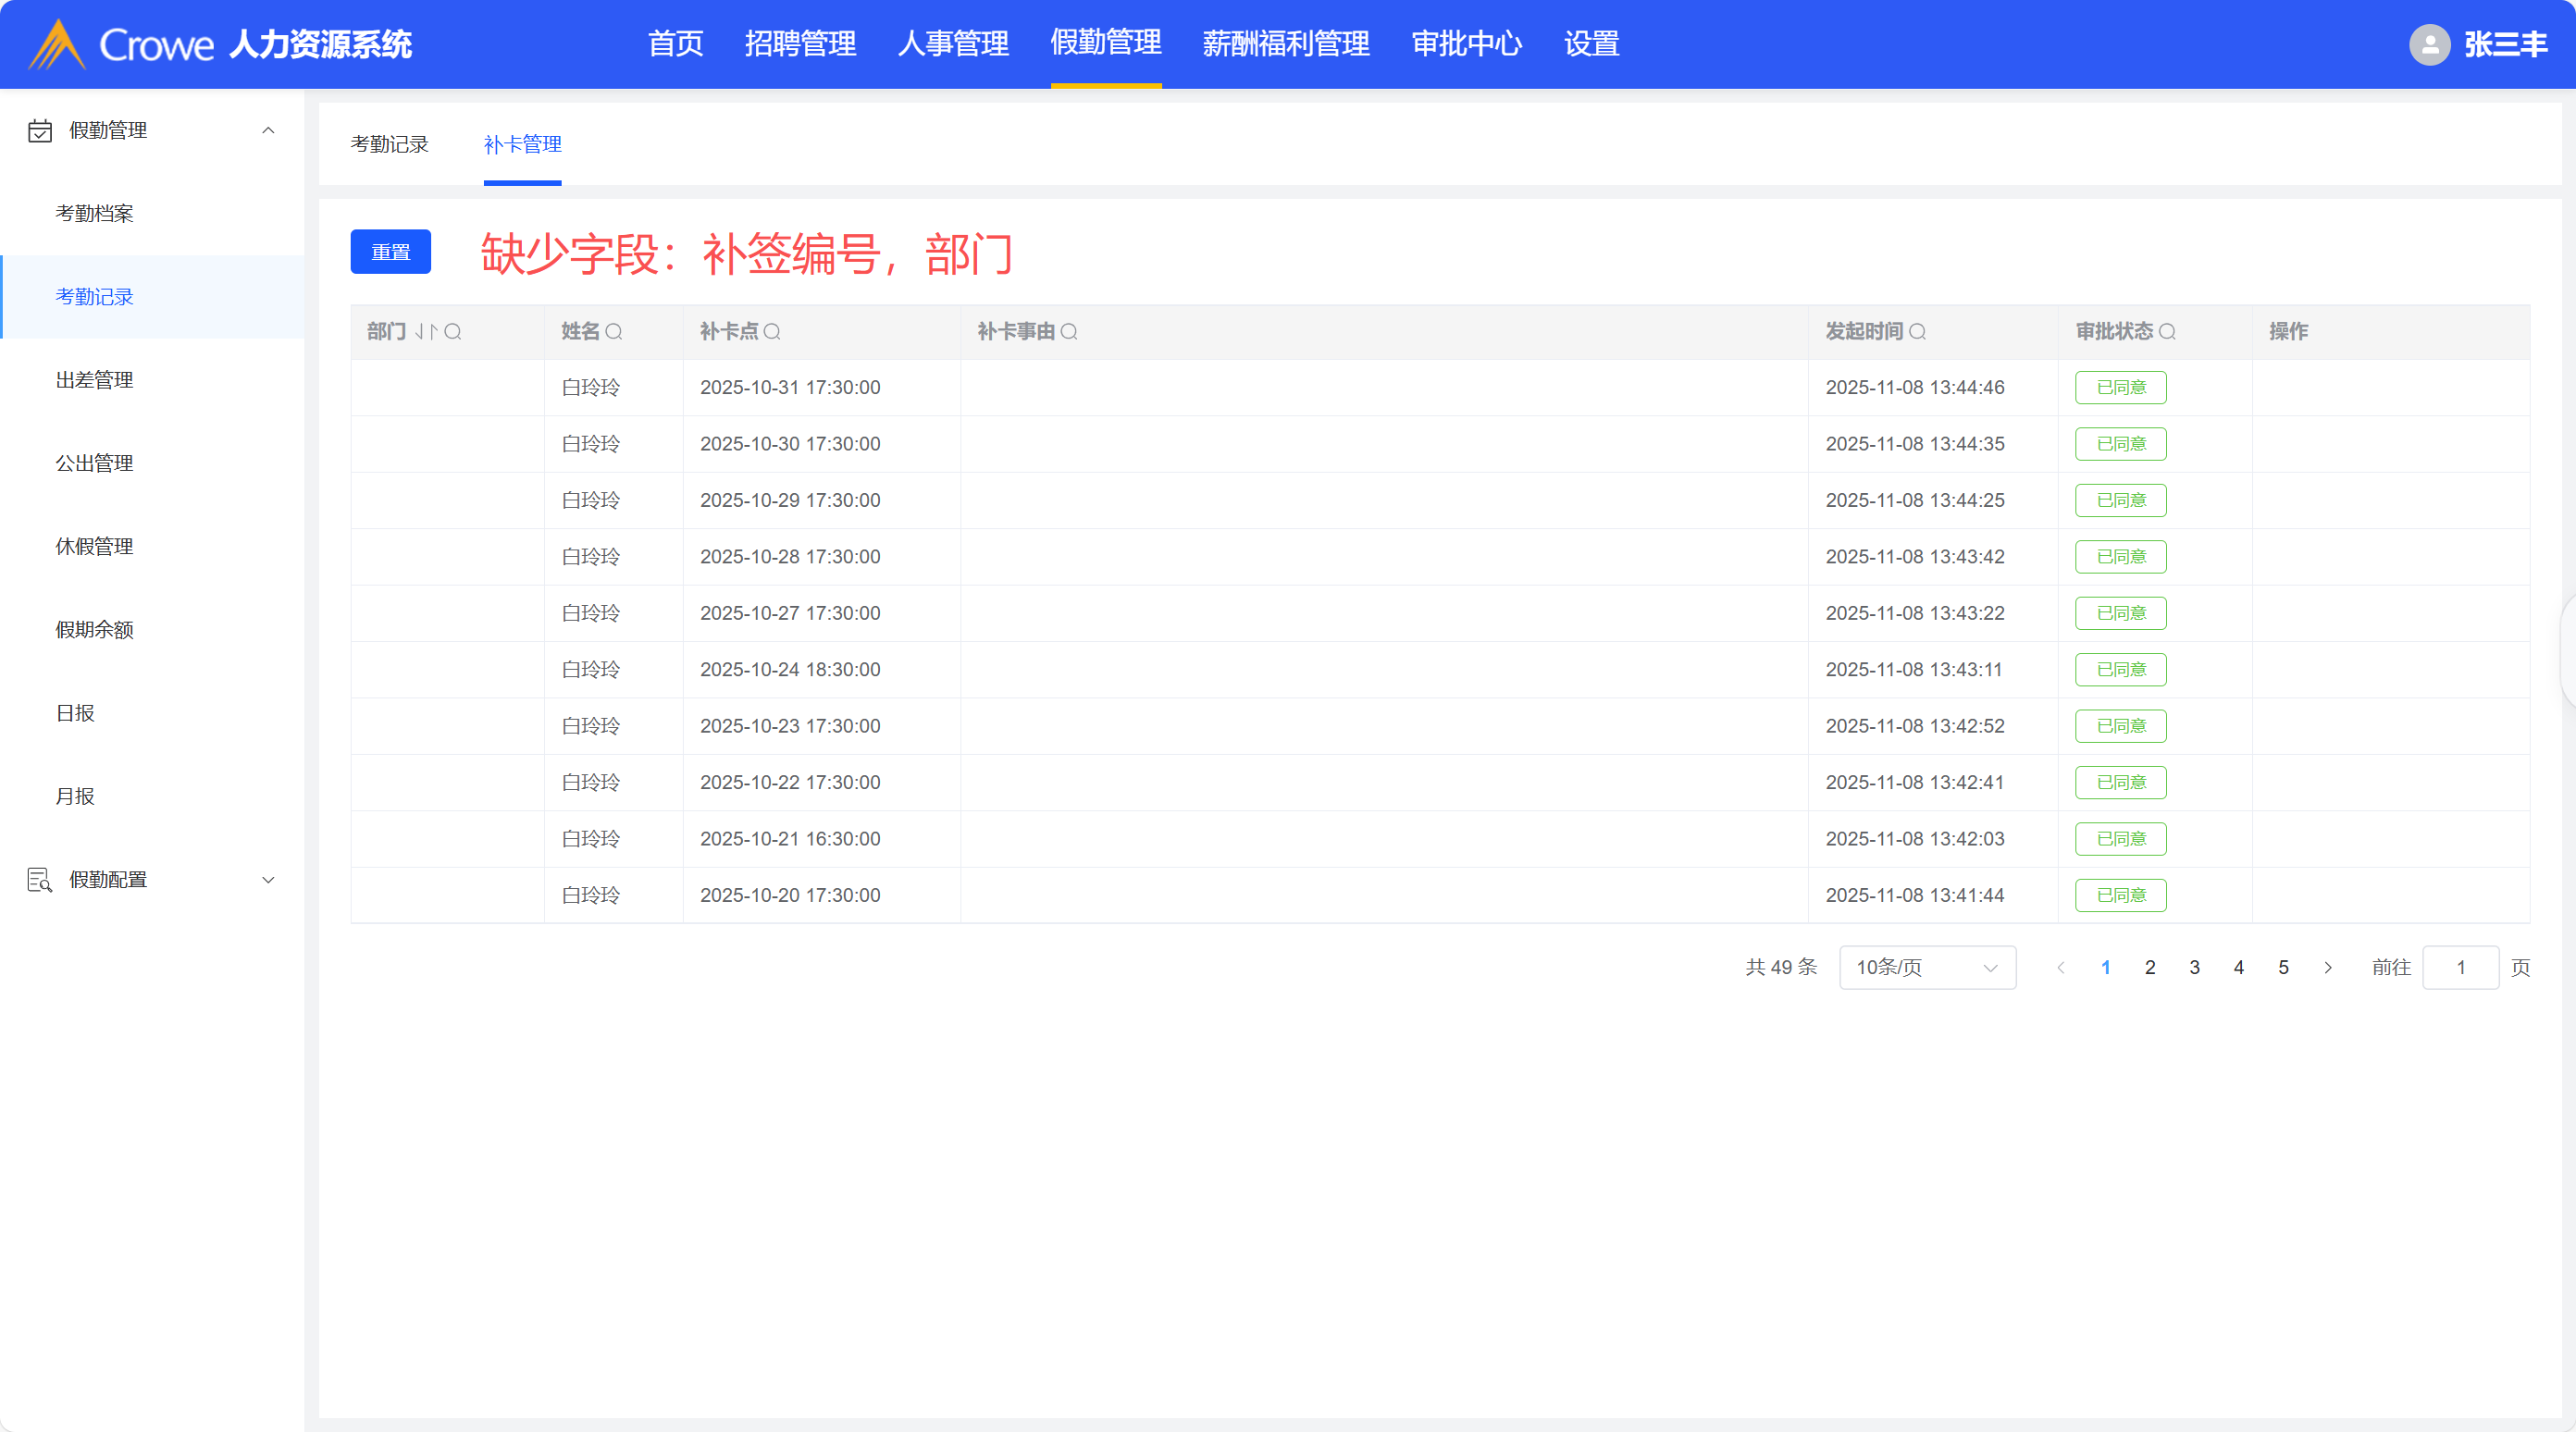
Task: Expand the 假勤配置 sidebar section
Action: coord(268,880)
